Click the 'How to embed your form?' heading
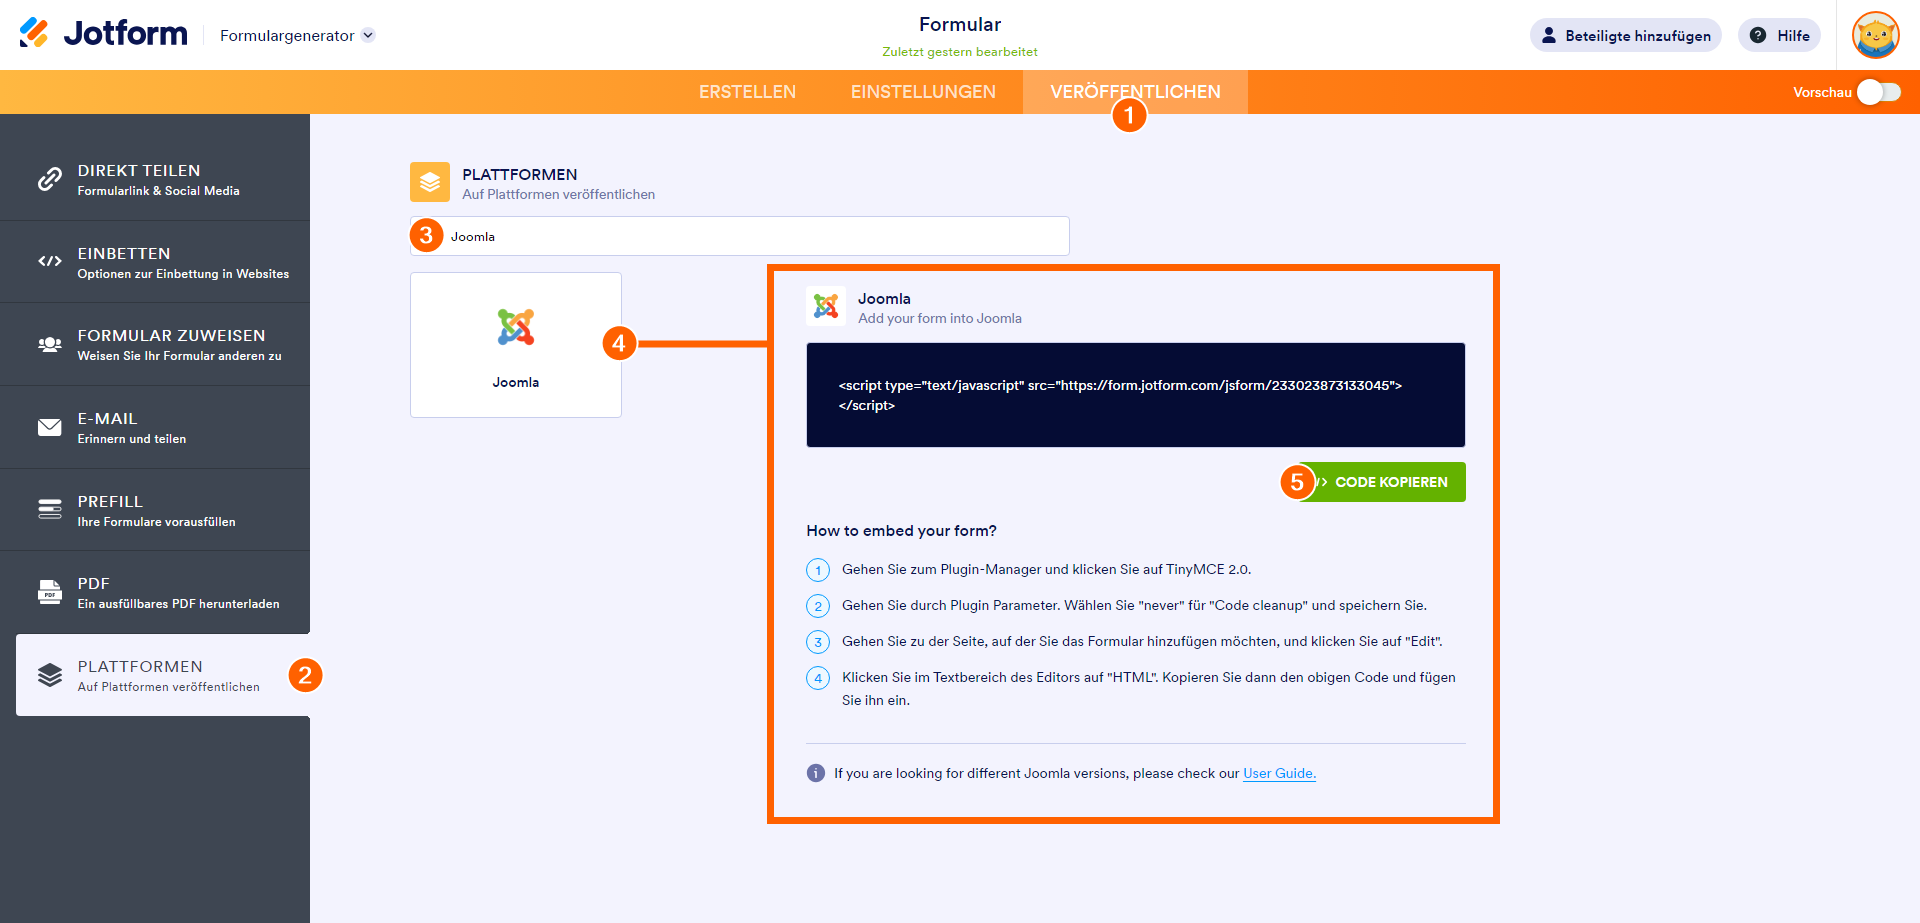1920x923 pixels. [x=902, y=531]
